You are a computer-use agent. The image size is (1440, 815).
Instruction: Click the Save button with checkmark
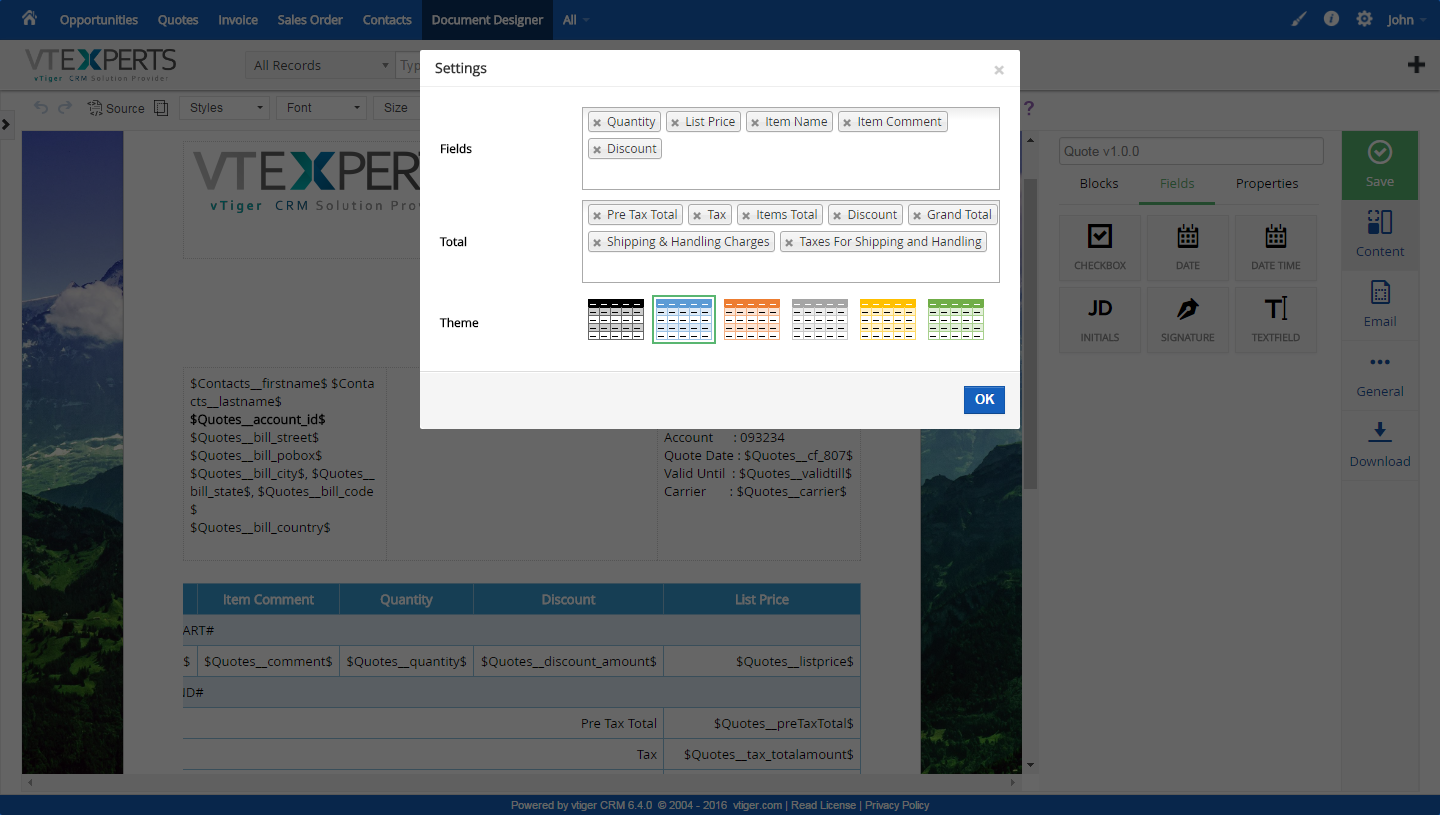pyautogui.click(x=1380, y=165)
